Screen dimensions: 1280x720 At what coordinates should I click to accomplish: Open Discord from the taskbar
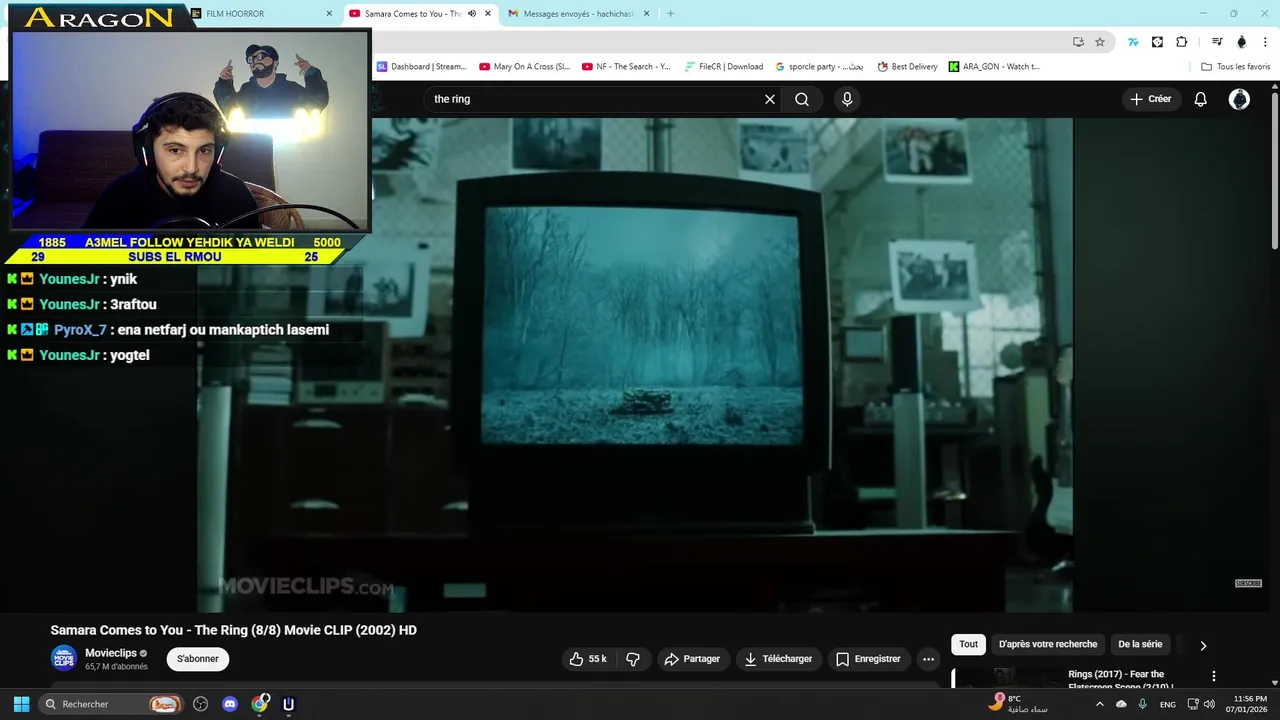230,704
